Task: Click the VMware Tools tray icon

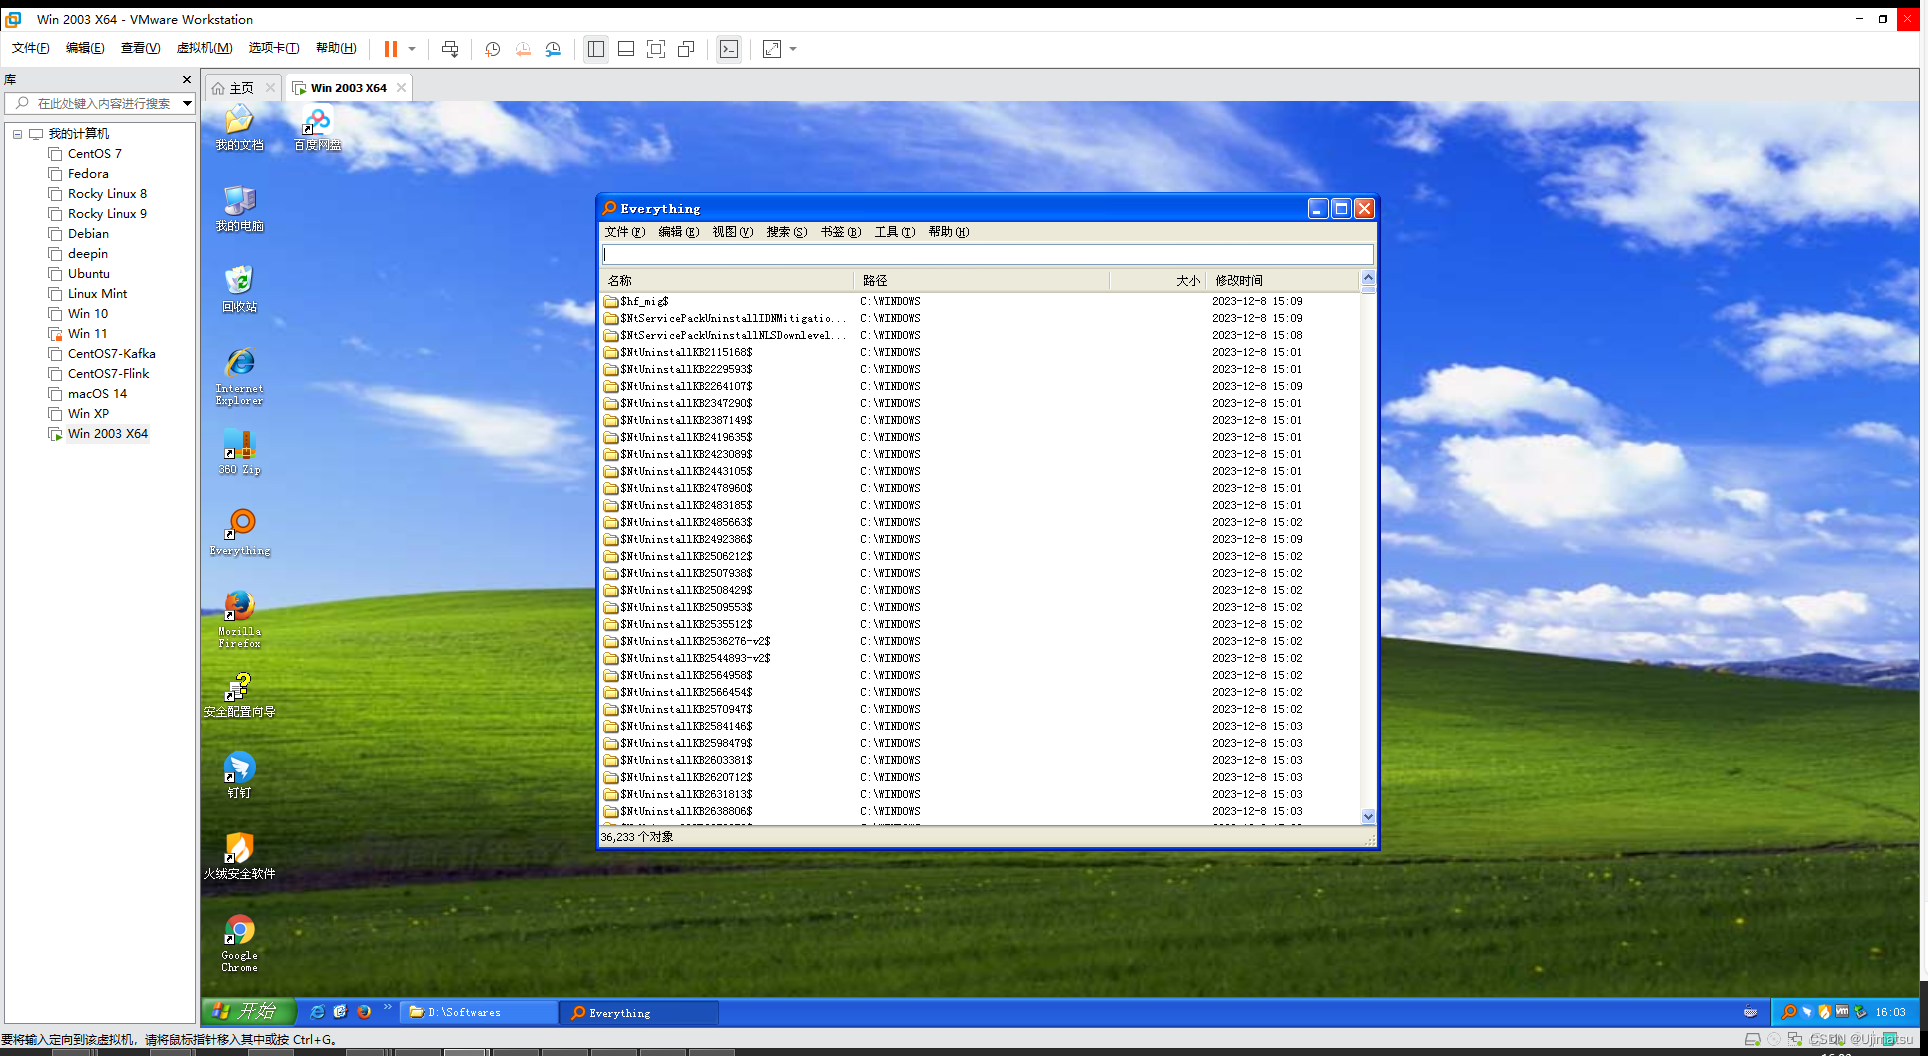Action: click(1842, 1012)
